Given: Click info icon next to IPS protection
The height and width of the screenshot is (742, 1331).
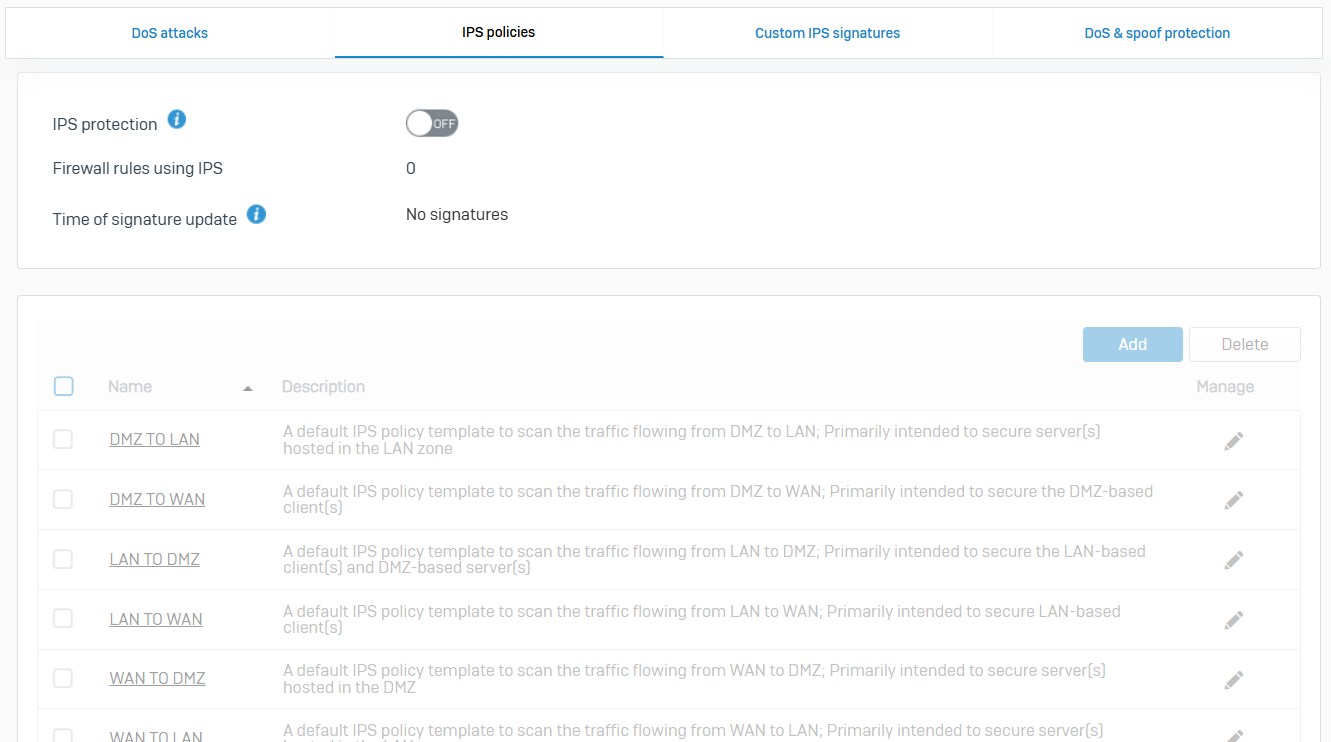Looking at the screenshot, I should pos(177,120).
